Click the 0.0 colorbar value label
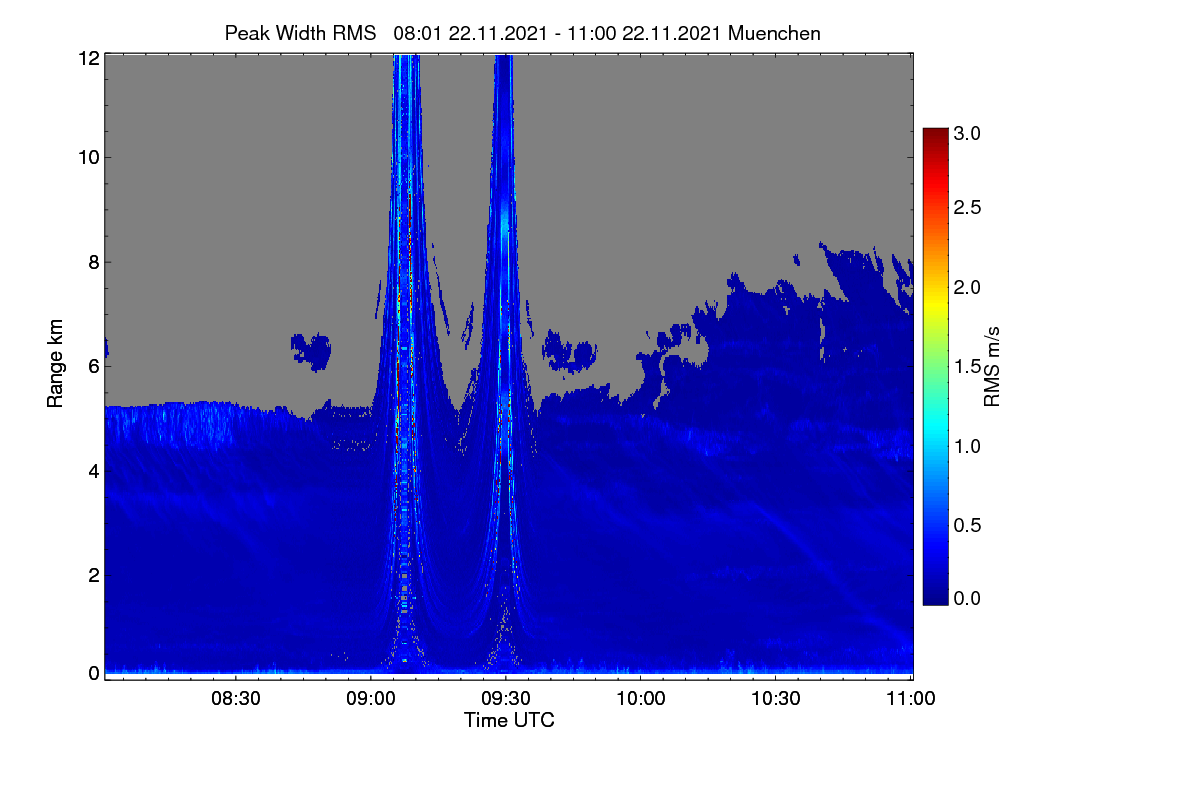Screen dimensions: 1200x800 [968, 598]
